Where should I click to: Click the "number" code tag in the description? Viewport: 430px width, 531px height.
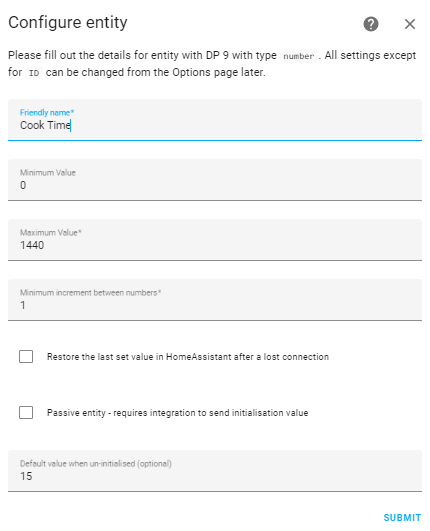click(x=299, y=56)
